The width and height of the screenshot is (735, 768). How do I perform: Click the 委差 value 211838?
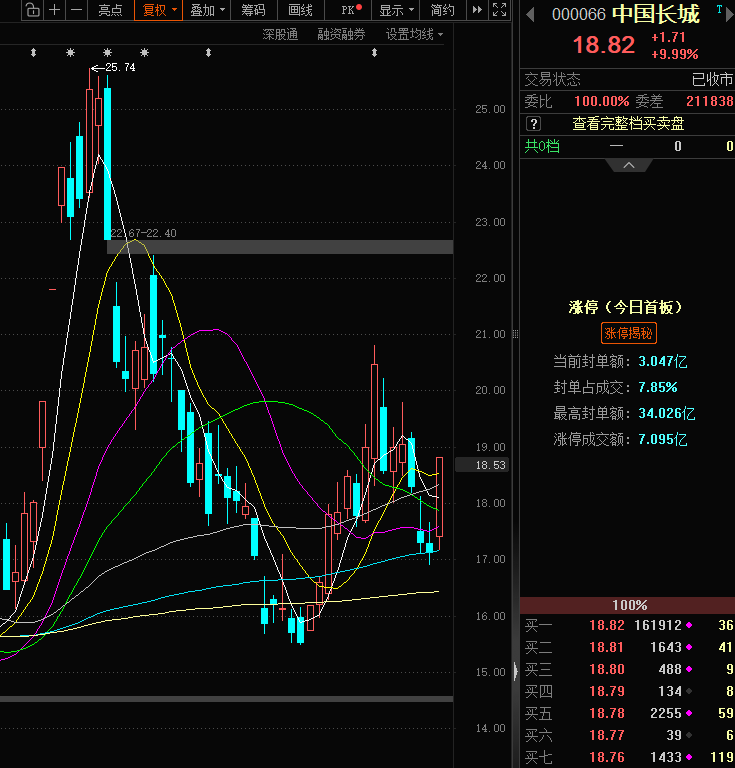coord(710,101)
